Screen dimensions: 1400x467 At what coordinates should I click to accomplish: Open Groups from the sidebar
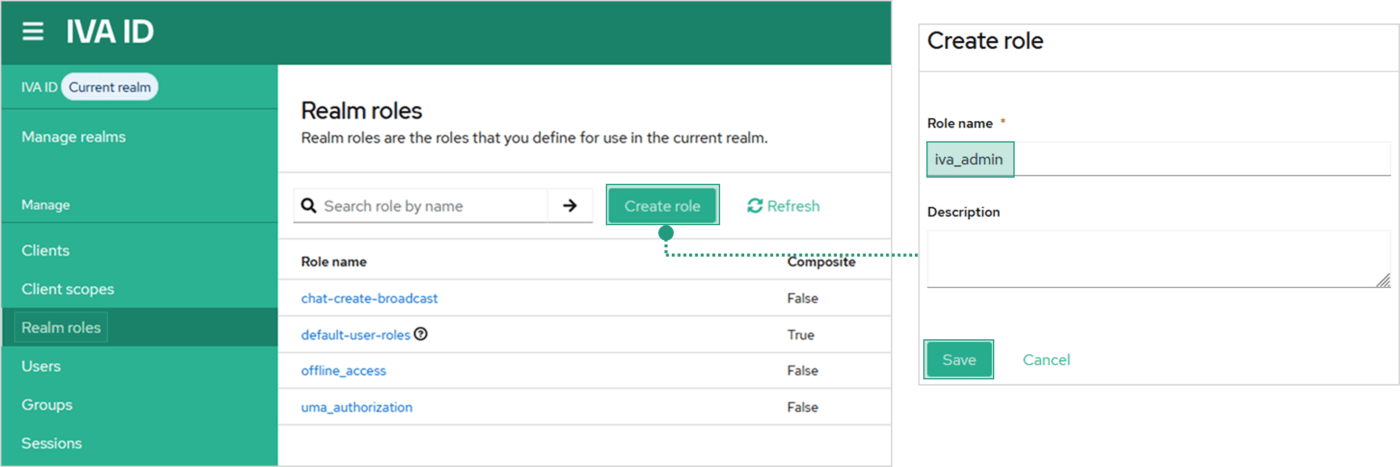[47, 405]
